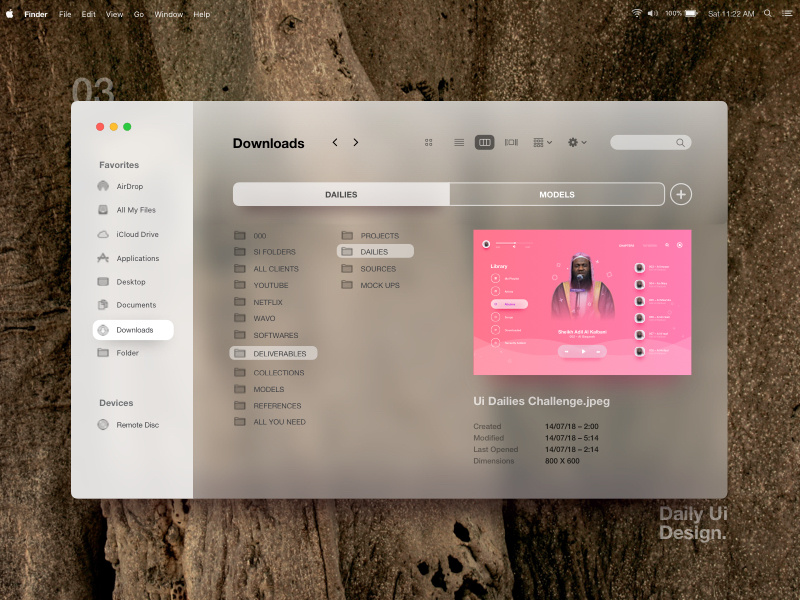800x600 pixels.
Task: Click the Dimensions value 800 X 600
Action: (x=562, y=461)
